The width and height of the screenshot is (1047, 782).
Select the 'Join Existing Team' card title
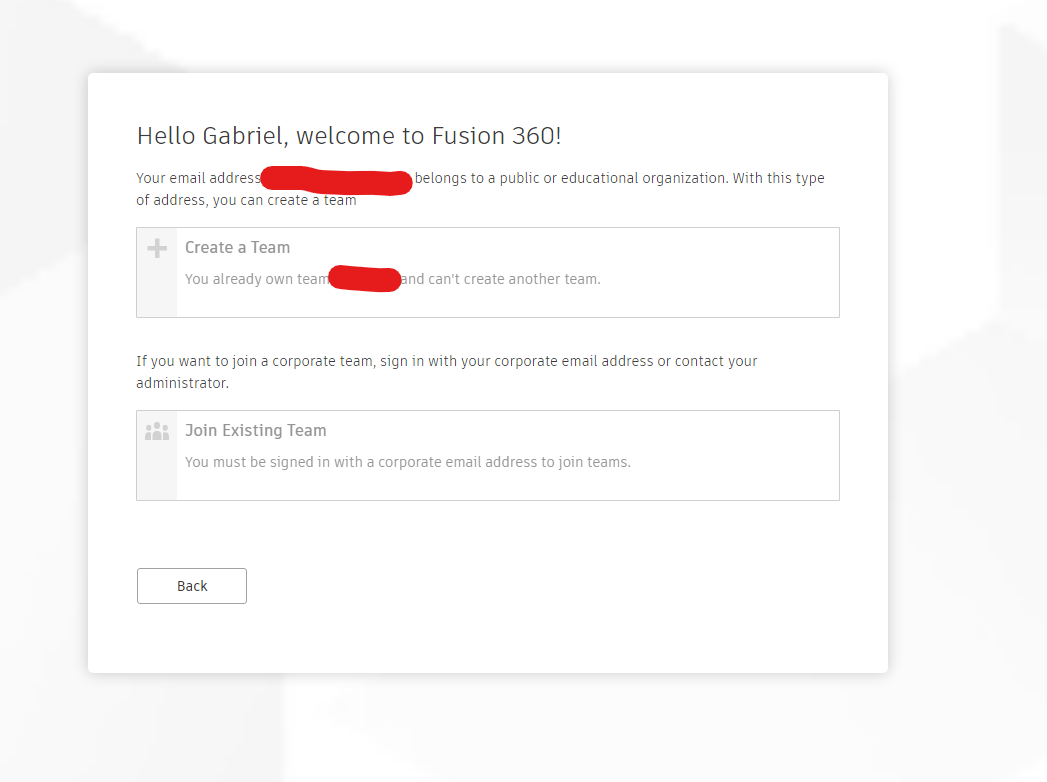[x=256, y=430]
